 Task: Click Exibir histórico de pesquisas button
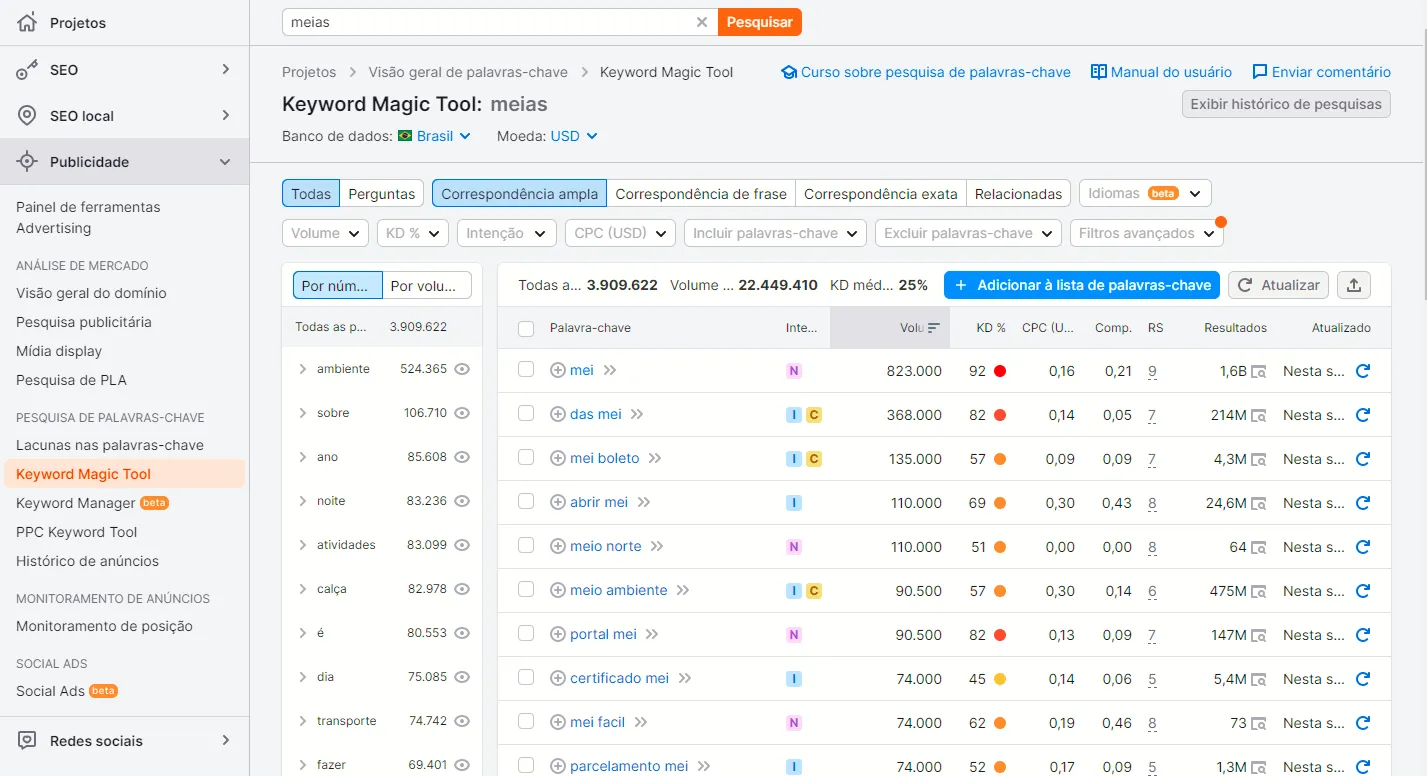(1286, 104)
